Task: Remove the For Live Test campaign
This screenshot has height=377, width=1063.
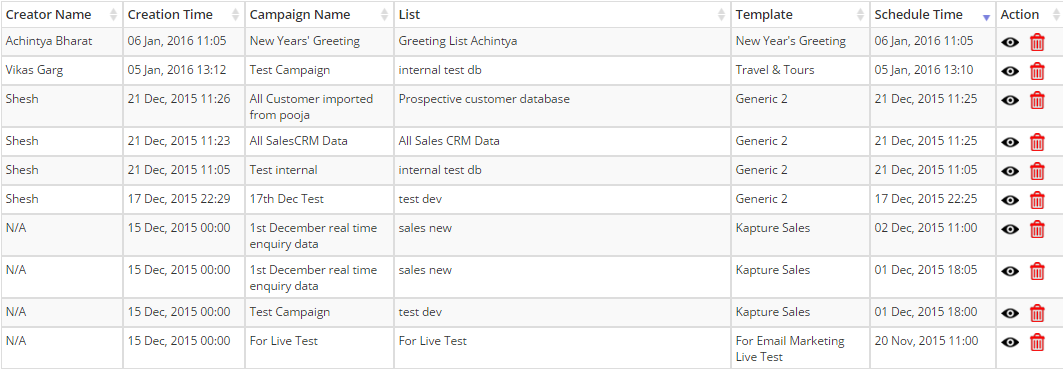Action: (1037, 342)
